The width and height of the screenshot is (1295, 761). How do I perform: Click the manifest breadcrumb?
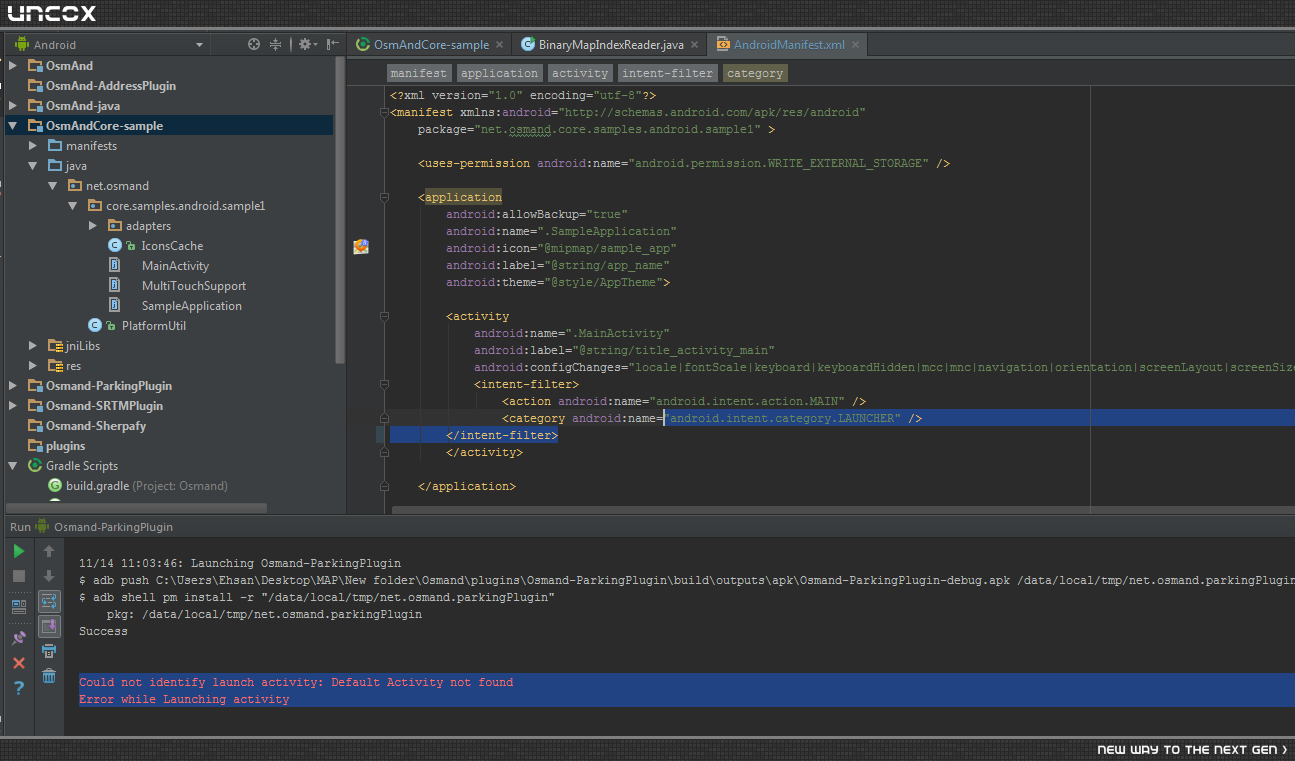[x=419, y=73]
